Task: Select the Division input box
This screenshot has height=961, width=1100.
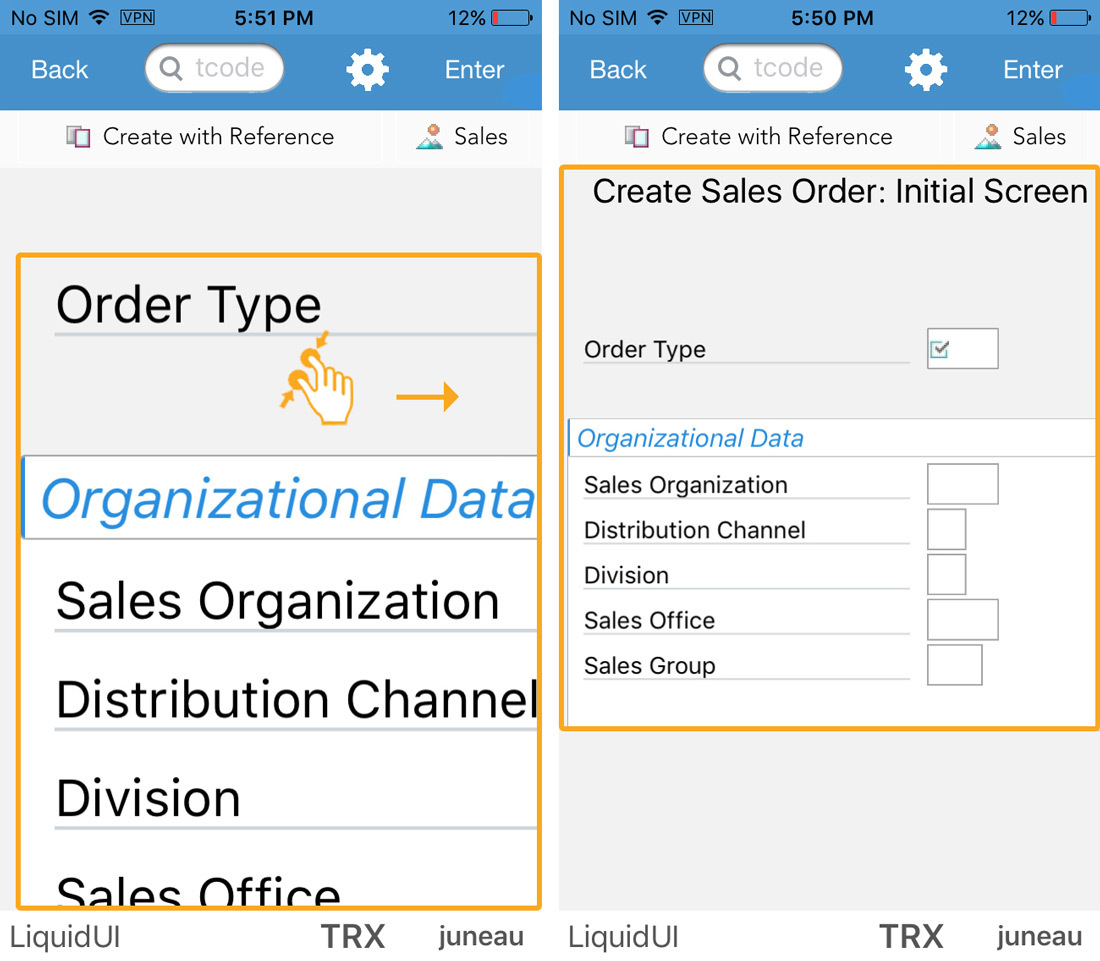Action: (946, 574)
